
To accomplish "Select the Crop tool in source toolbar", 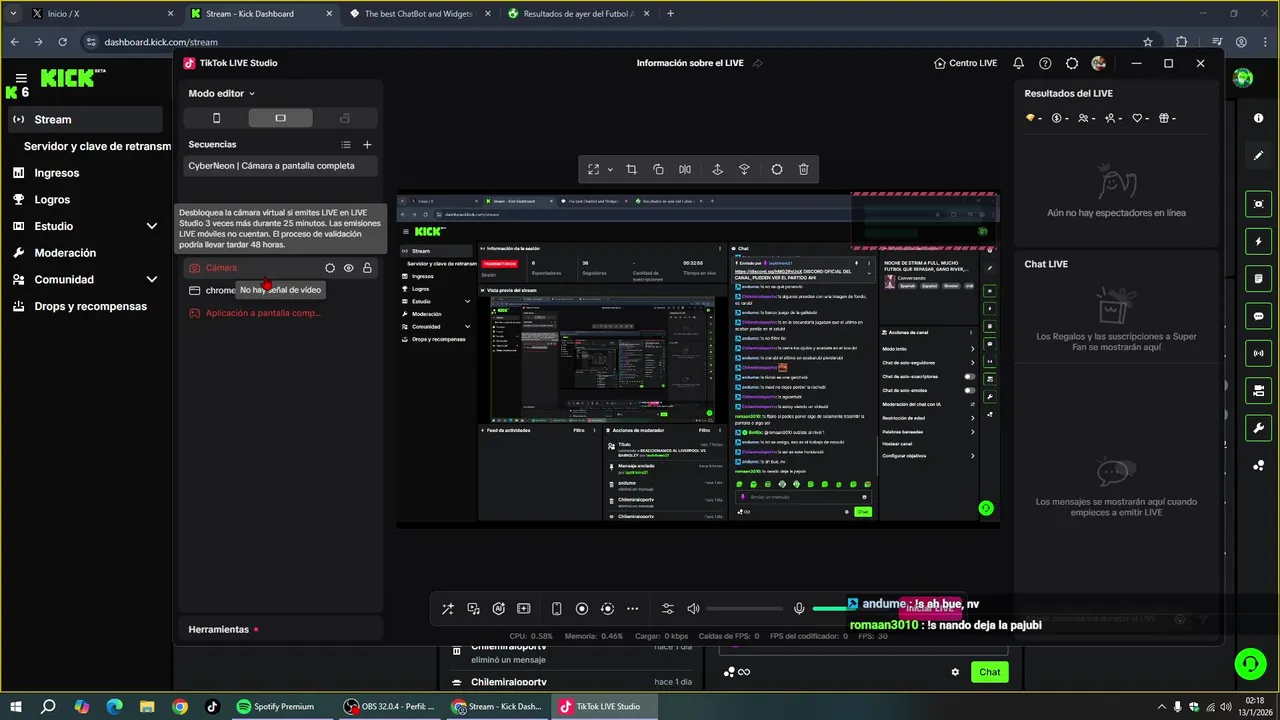I will 631,170.
